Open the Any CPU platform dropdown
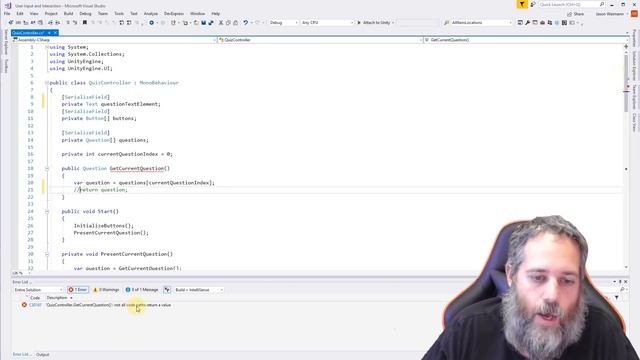640x360 pixels. pos(327,23)
